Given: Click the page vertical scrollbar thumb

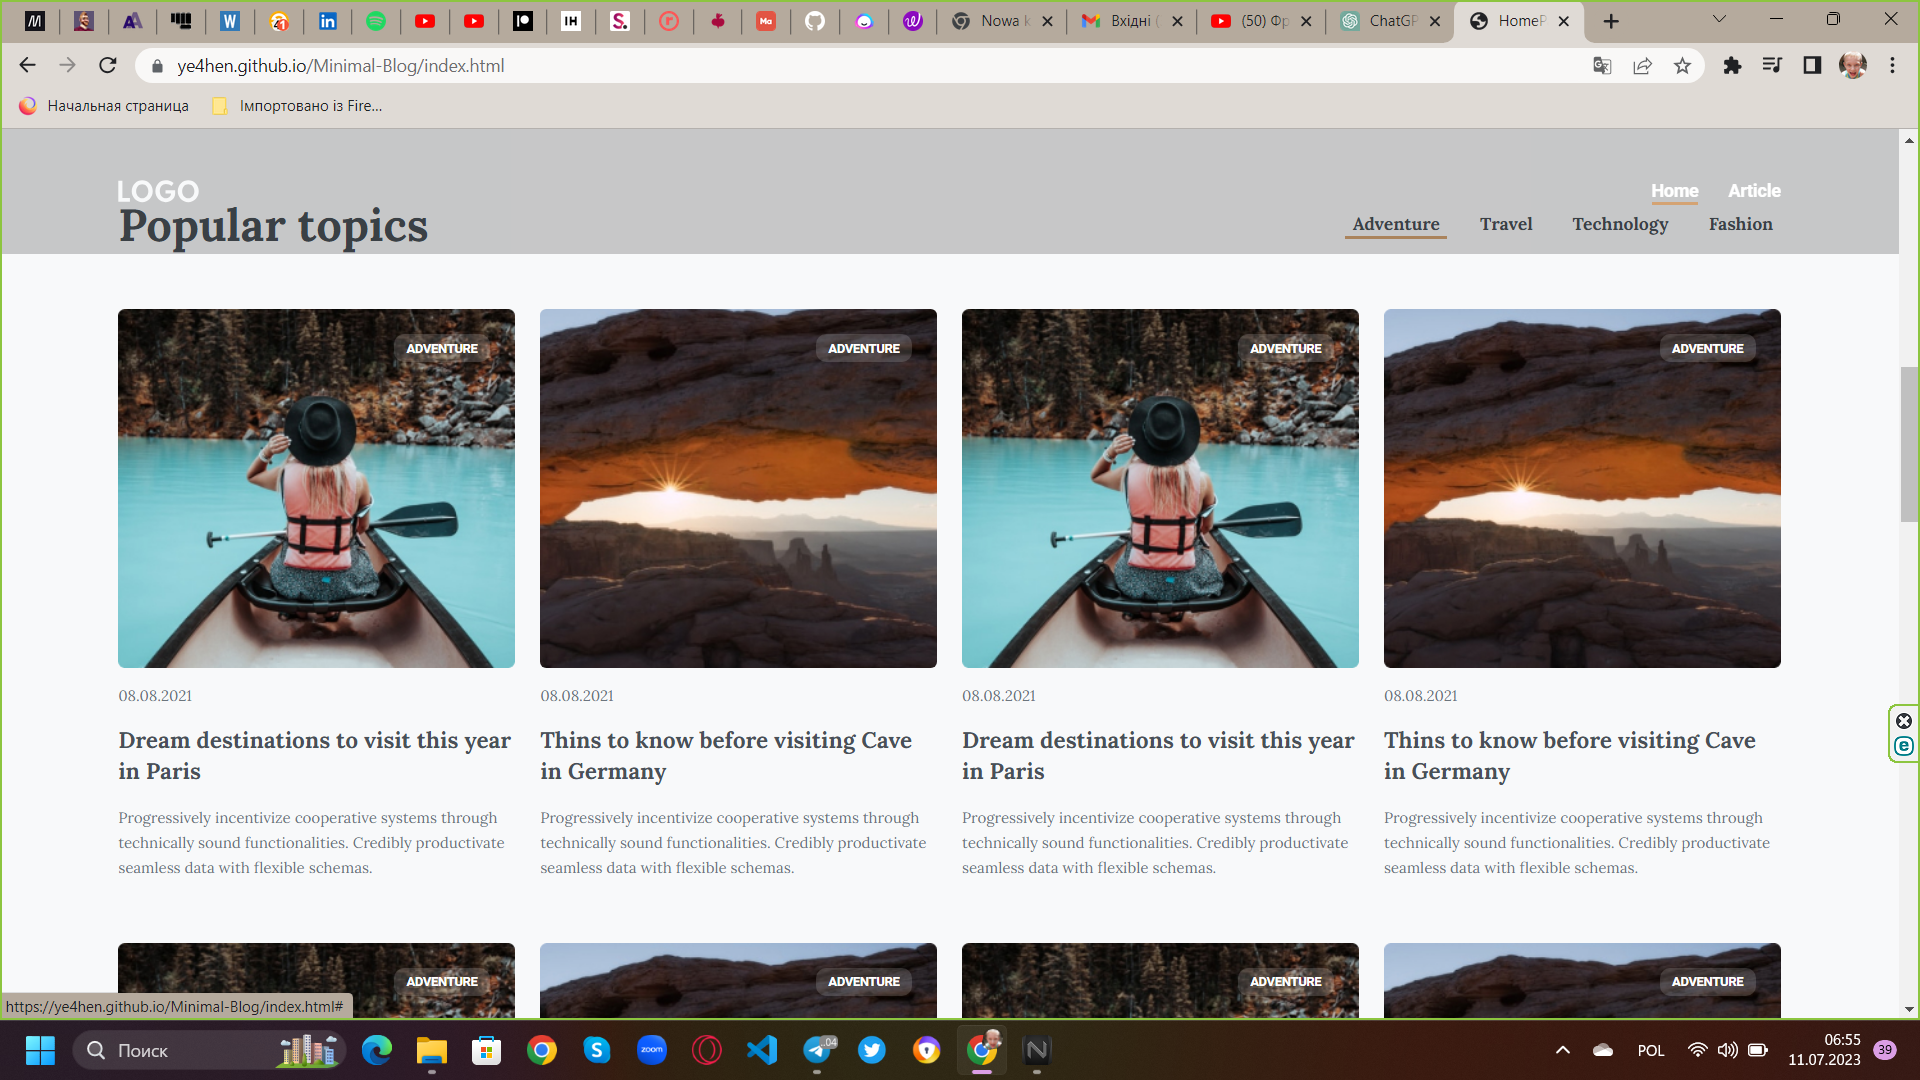Looking at the screenshot, I should coord(1909,445).
